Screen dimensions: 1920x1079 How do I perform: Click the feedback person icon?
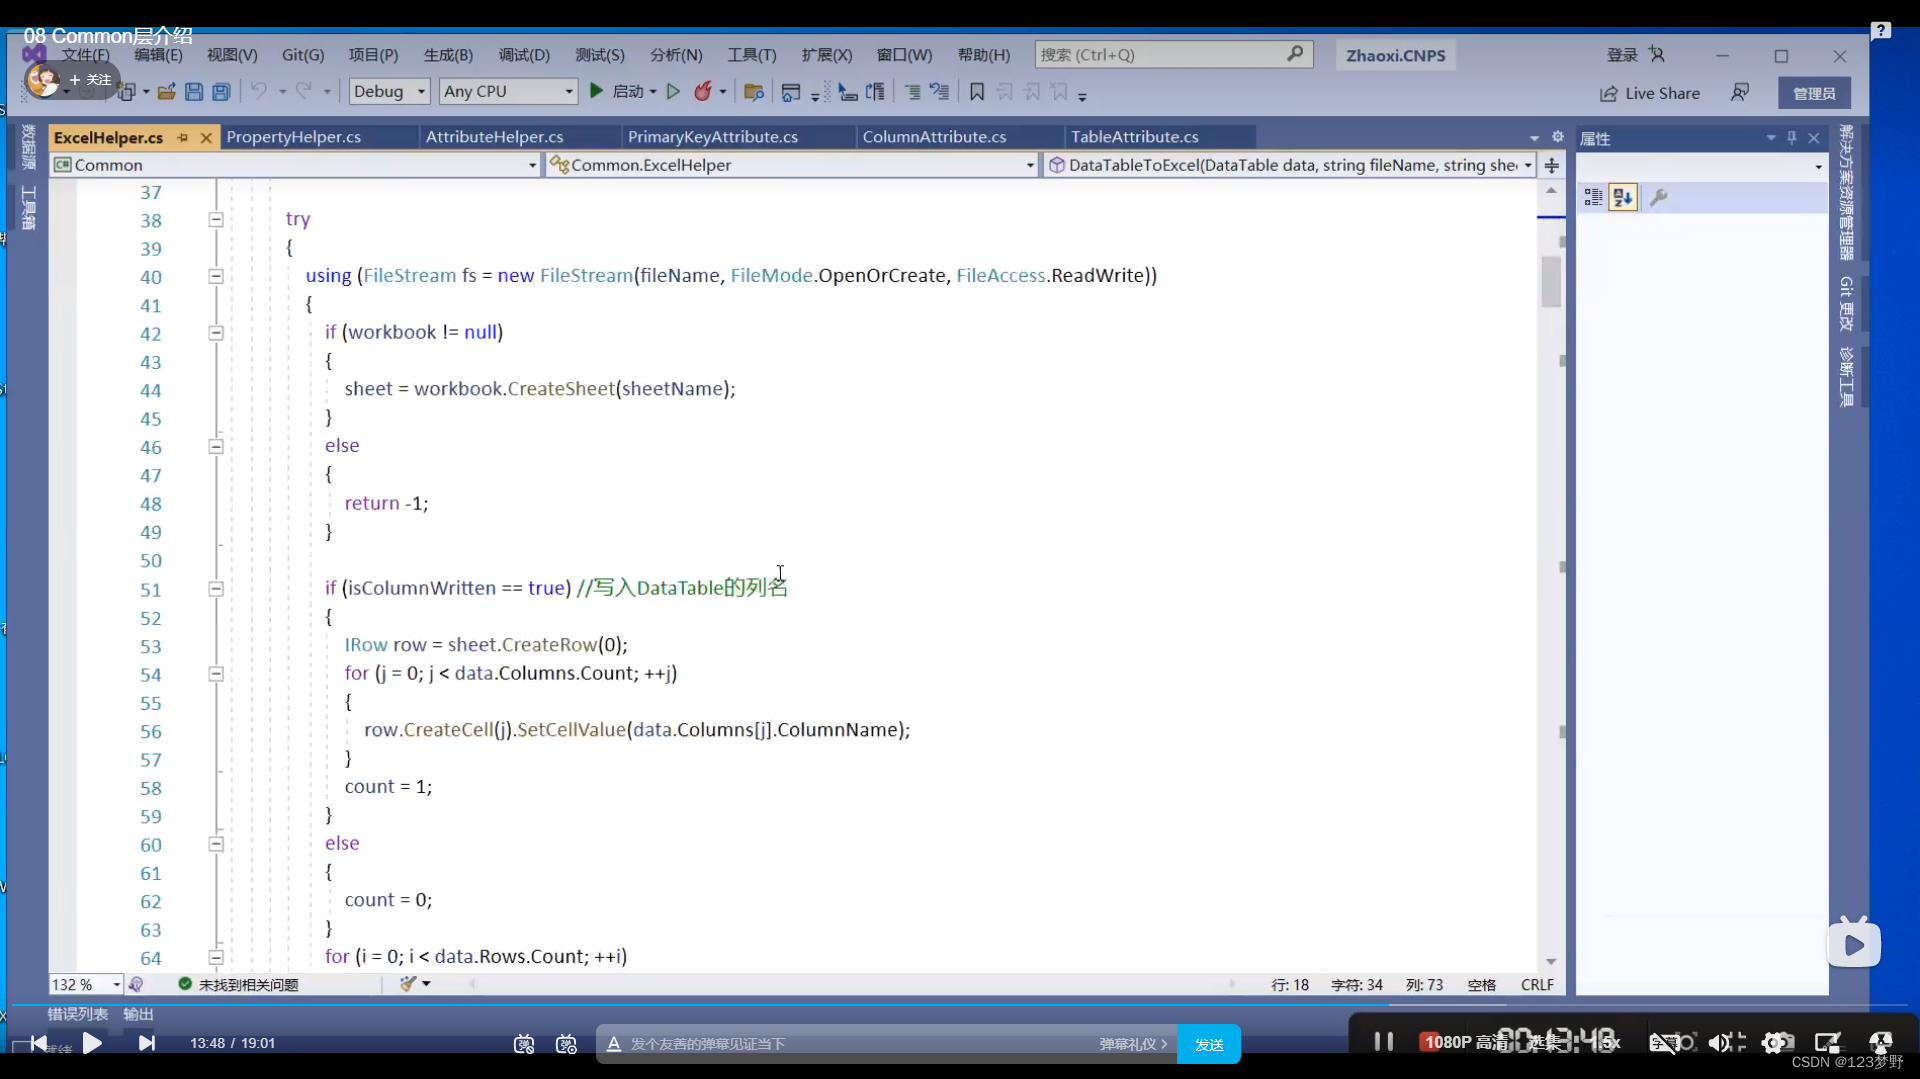coord(1740,92)
